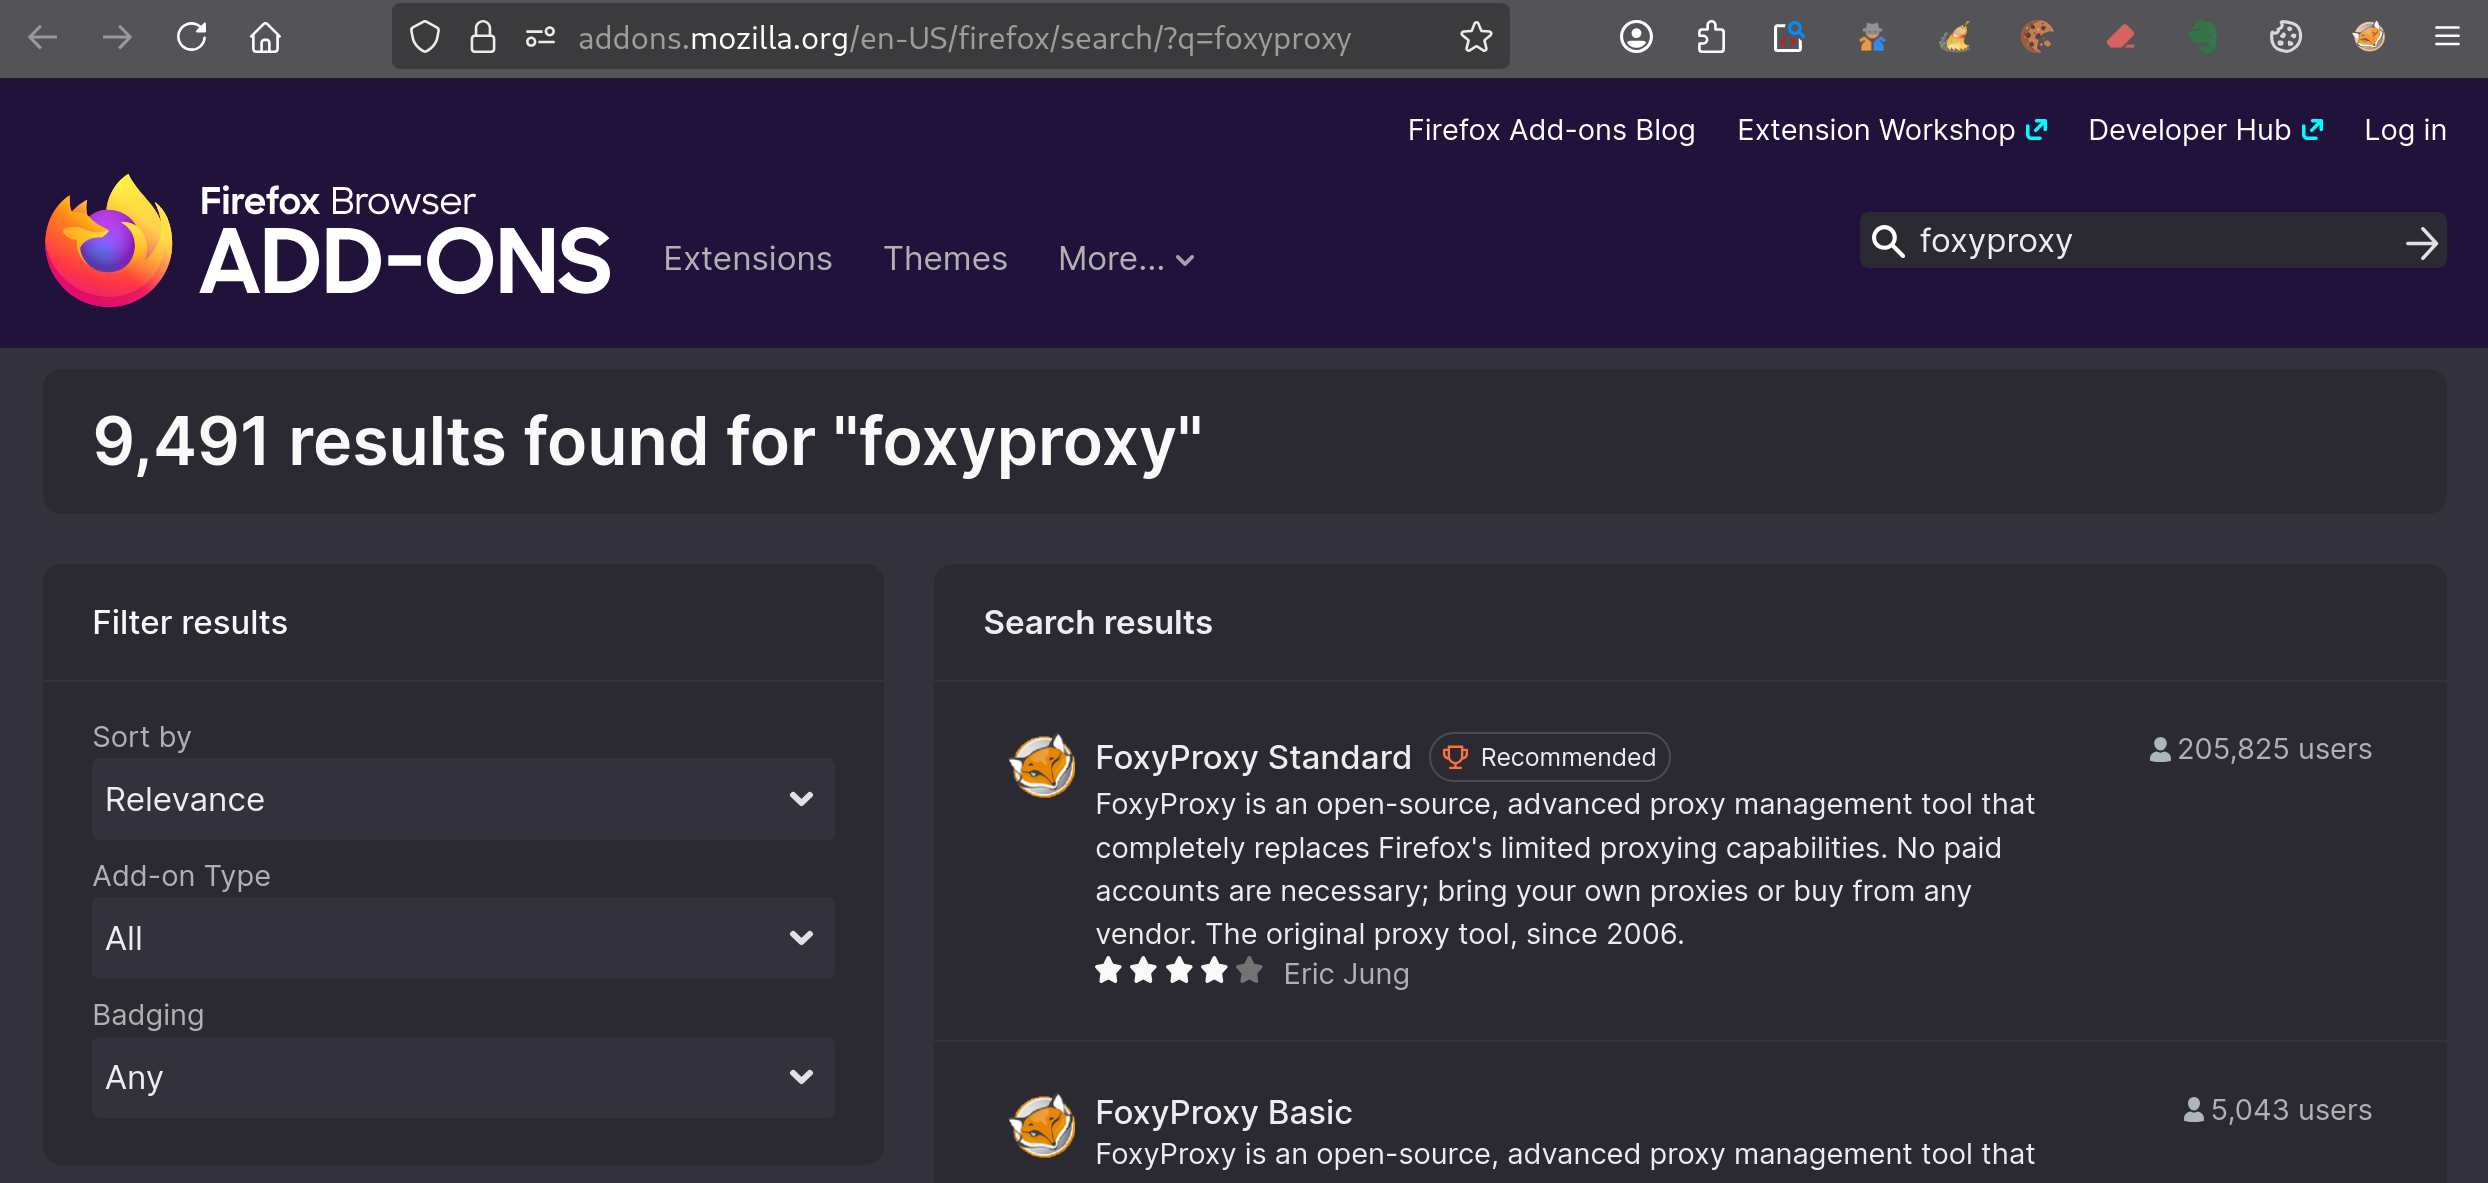Screen dimensions: 2488x1183
Task: Go back to the previous page
Action: coord(43,38)
